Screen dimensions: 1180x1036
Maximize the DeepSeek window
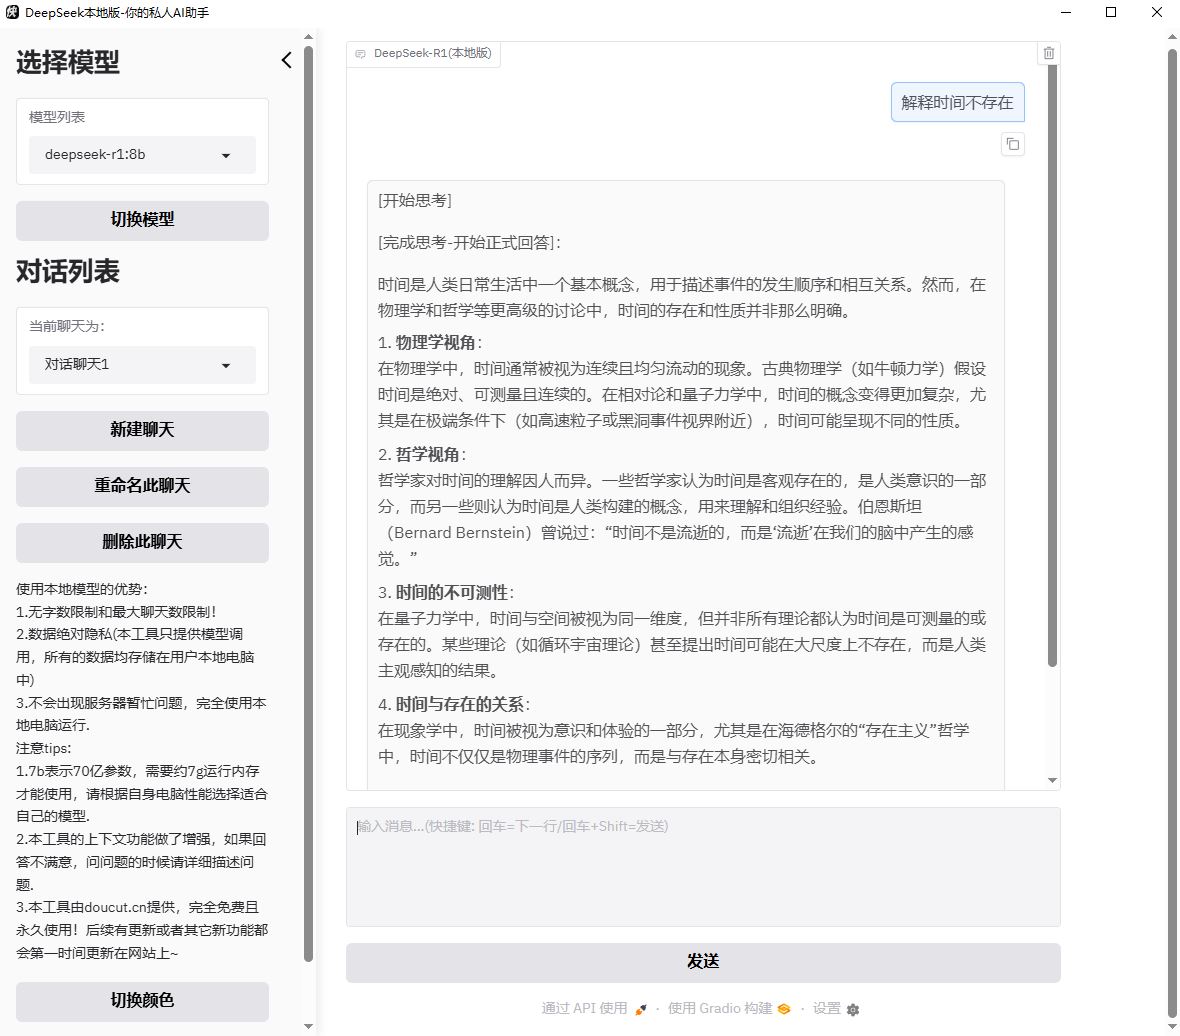click(1111, 12)
